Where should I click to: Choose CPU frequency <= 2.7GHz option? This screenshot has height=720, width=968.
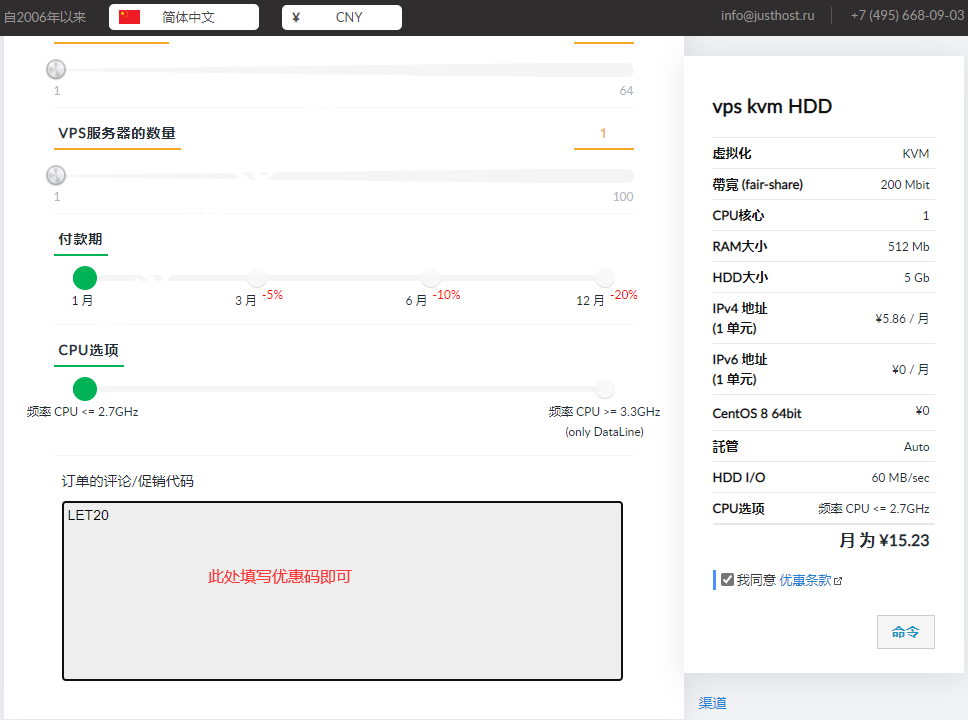click(x=85, y=389)
